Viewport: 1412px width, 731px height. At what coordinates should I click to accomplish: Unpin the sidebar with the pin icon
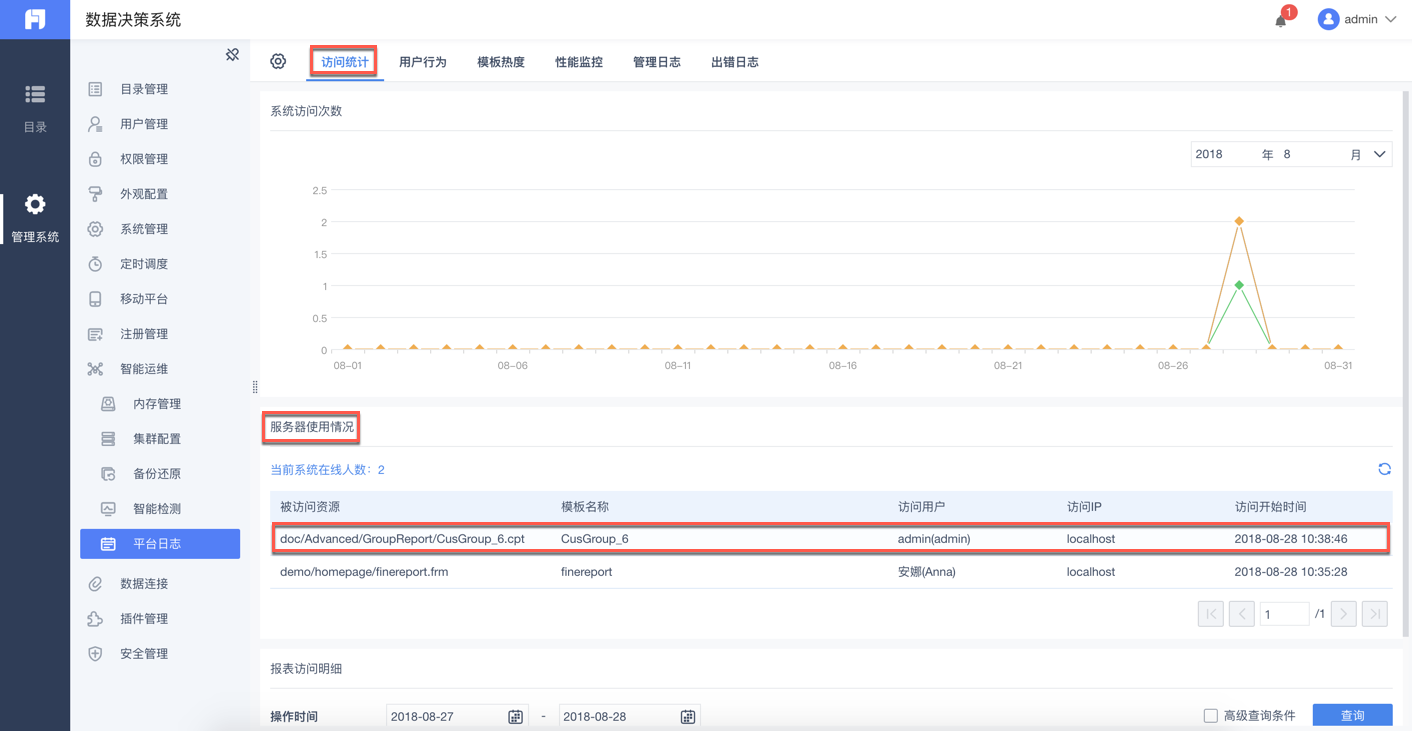(232, 55)
